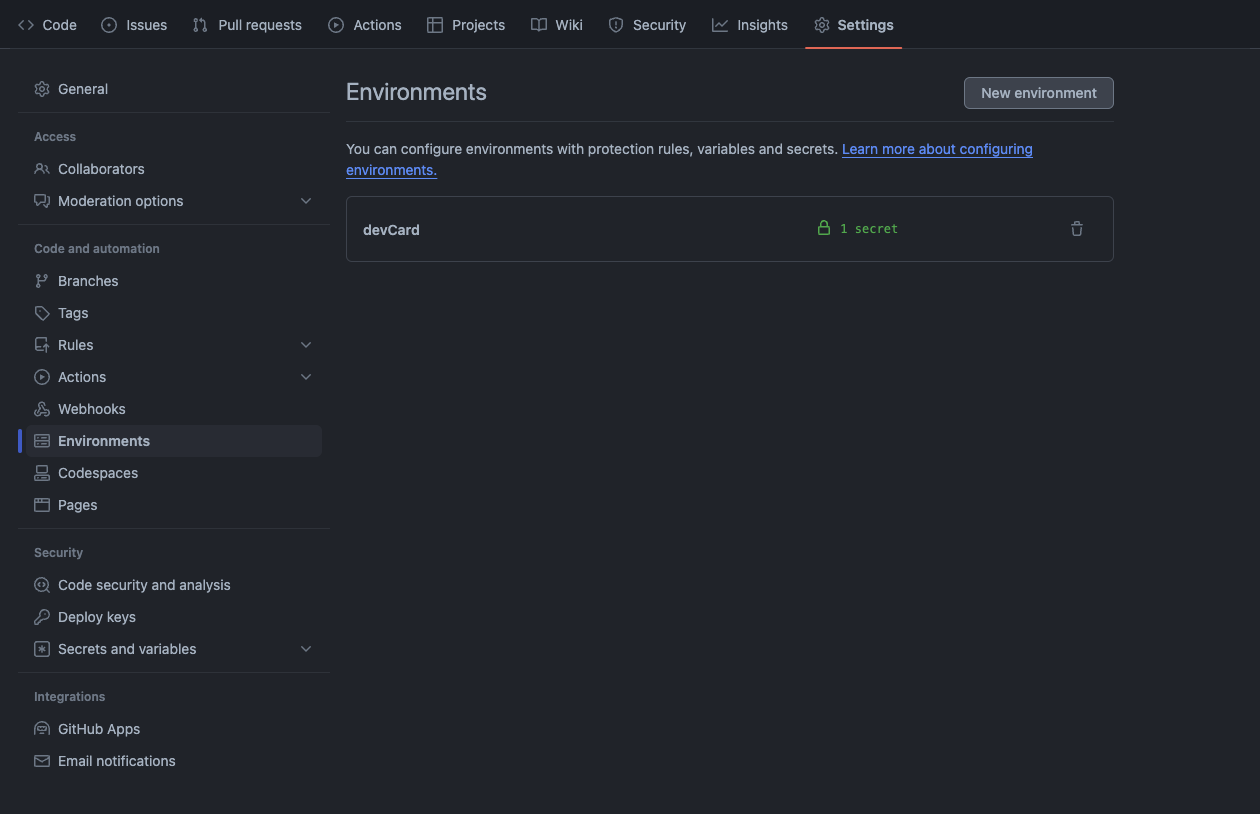This screenshot has height=814, width=1260.
Task: Expand Secrets and variables chevron
Action: [306, 649]
